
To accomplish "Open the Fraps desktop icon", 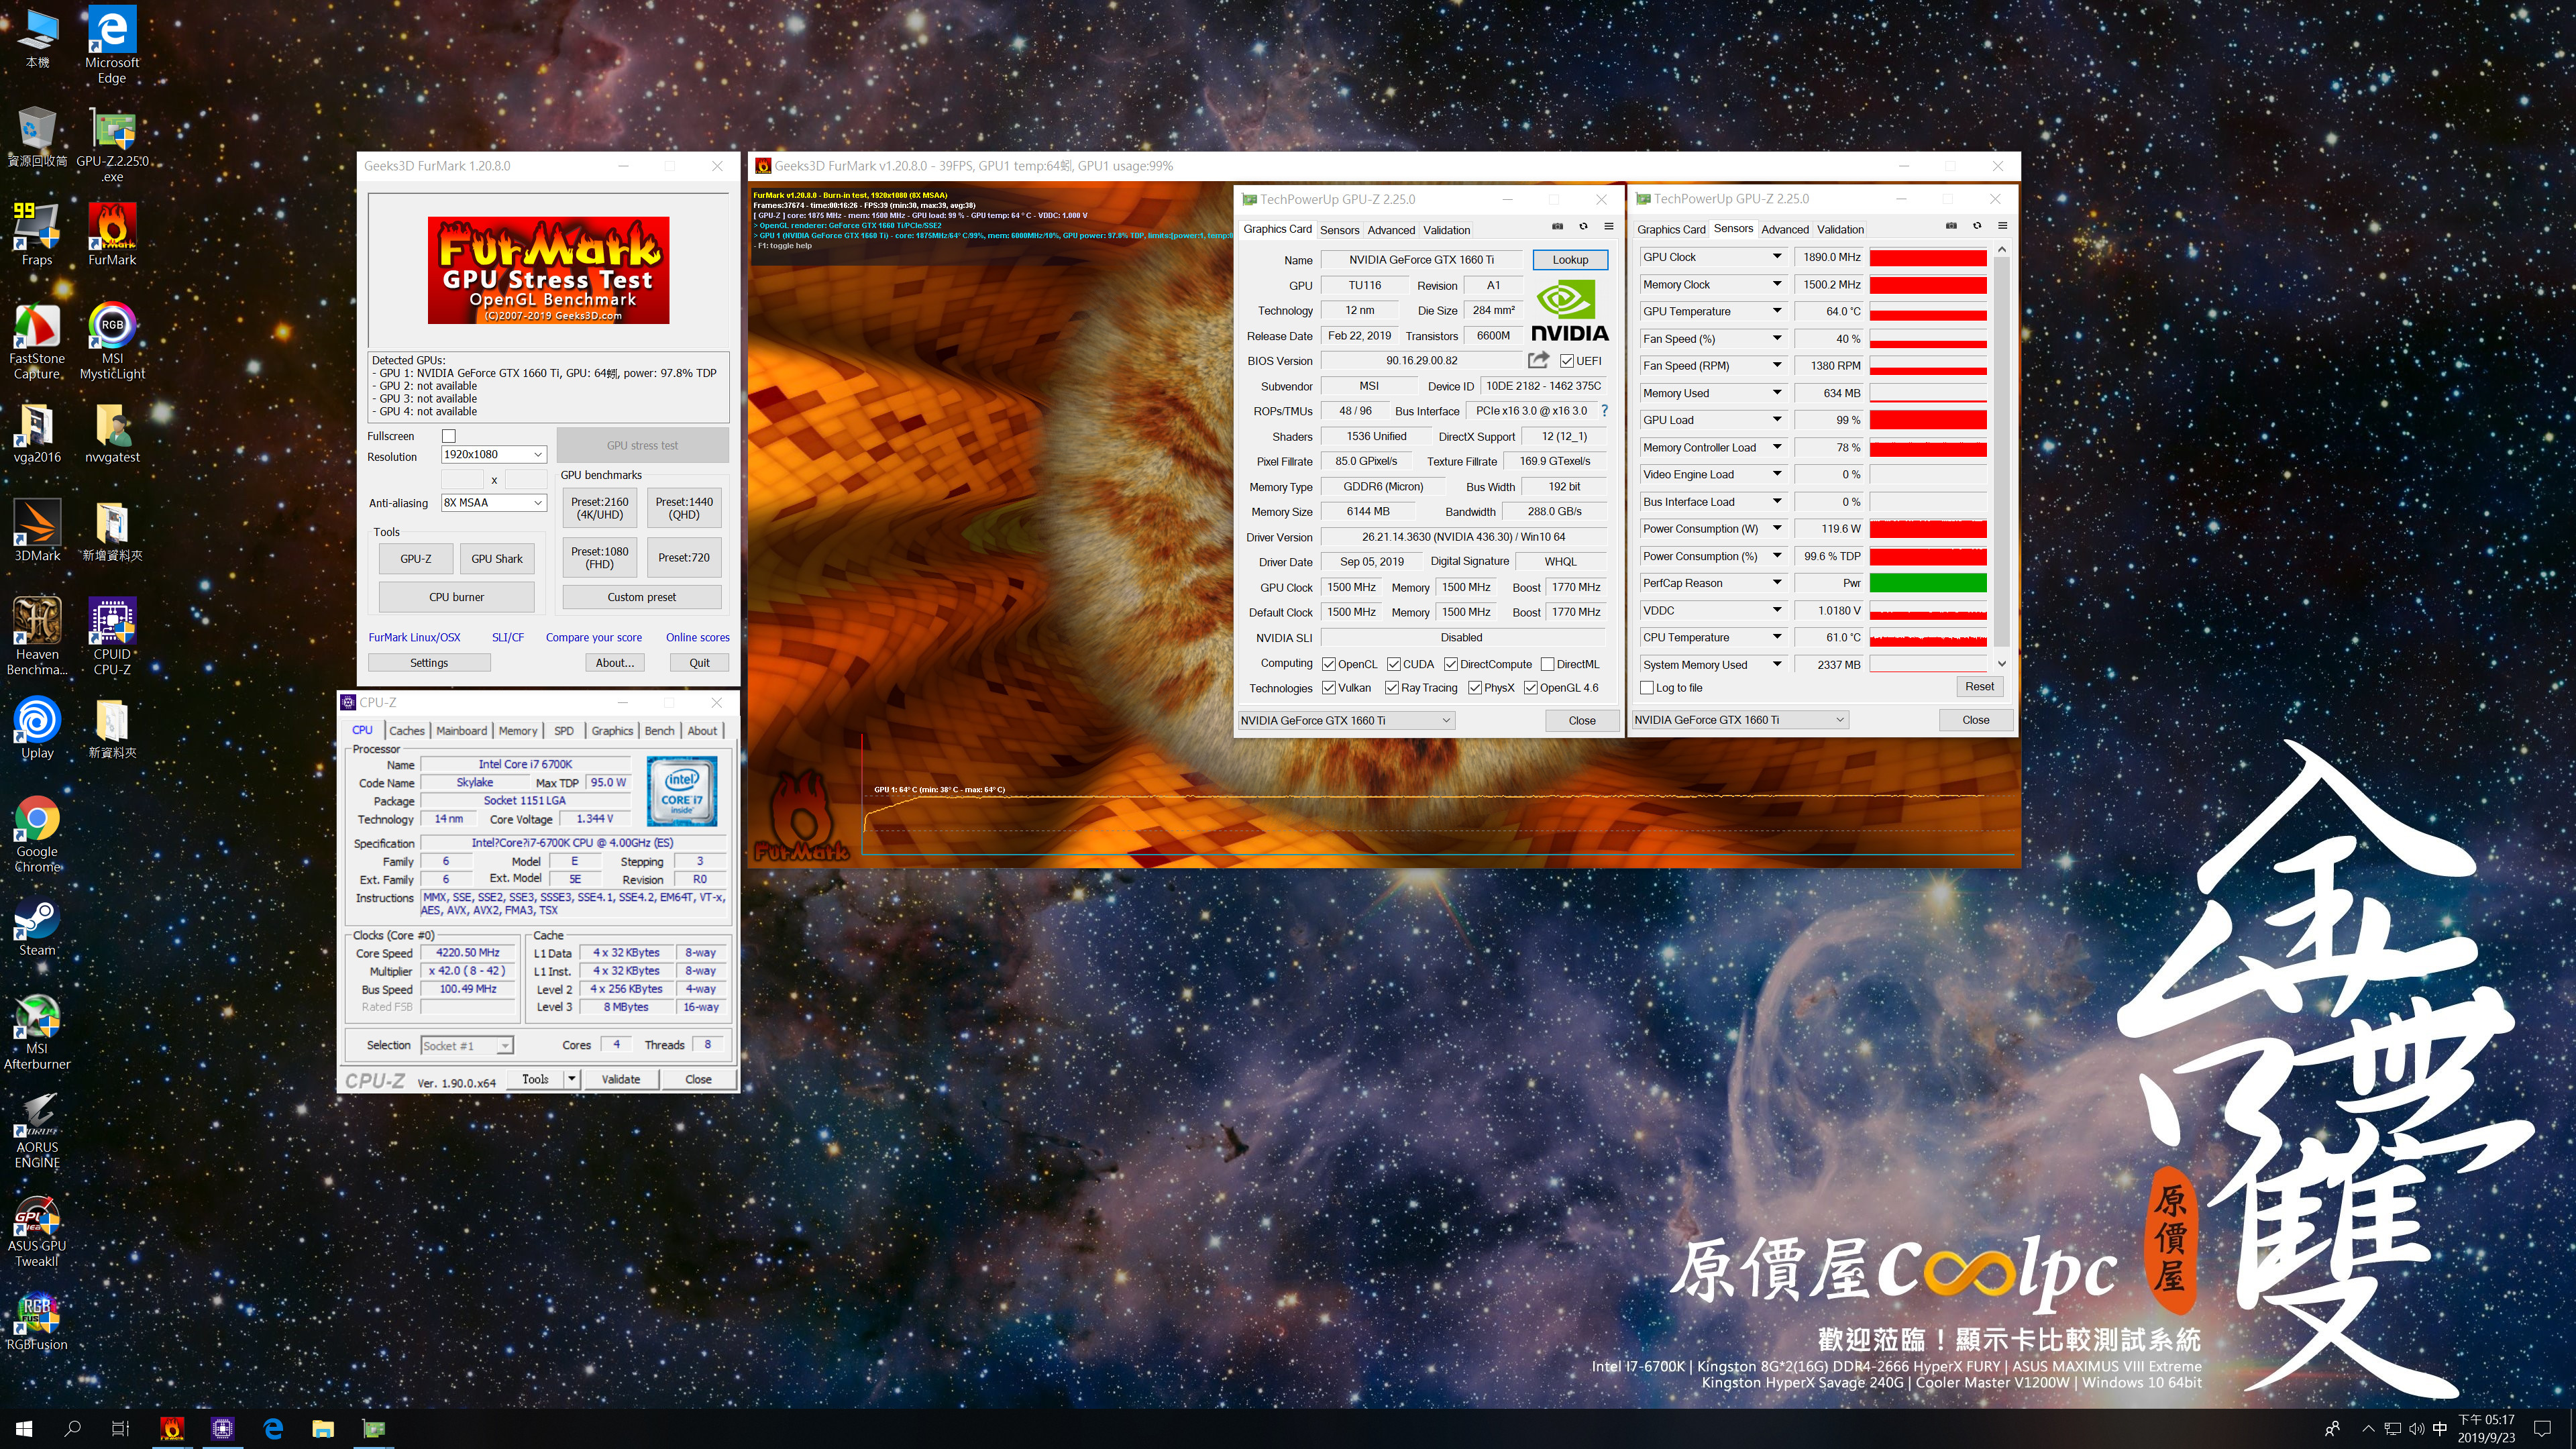I will (37, 233).
